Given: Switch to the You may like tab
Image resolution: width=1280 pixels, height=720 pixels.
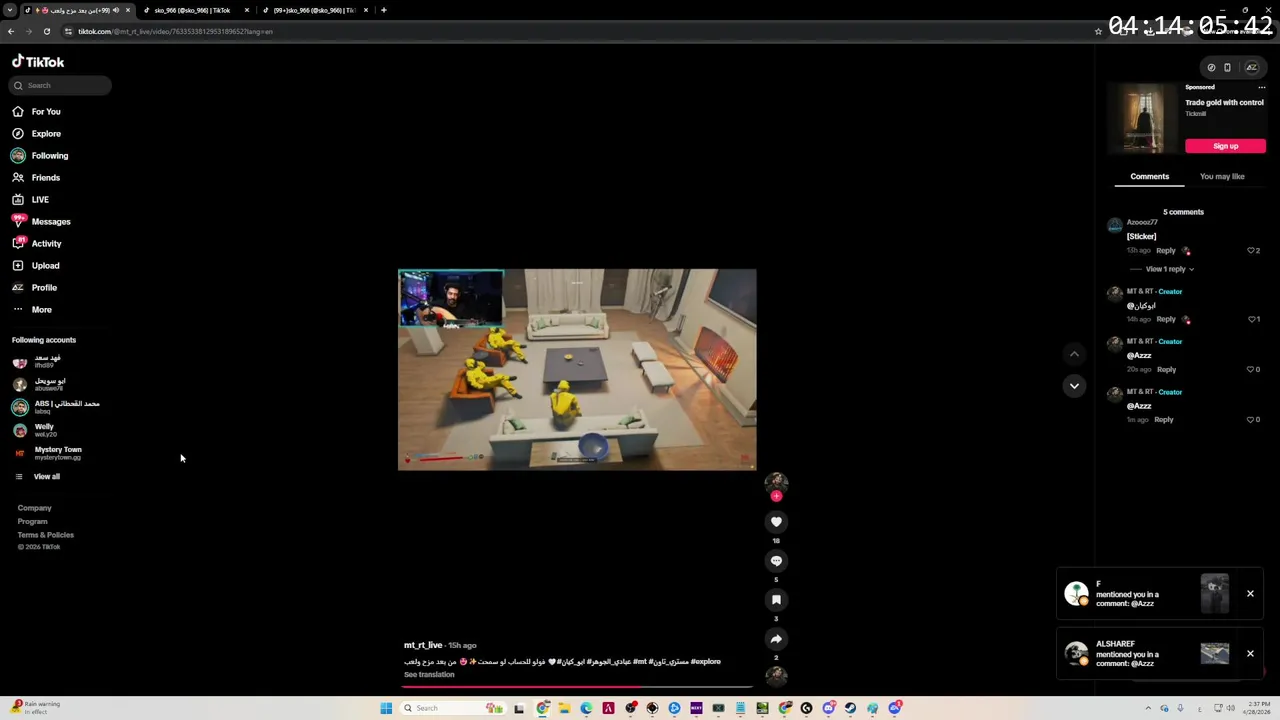Looking at the screenshot, I should pyautogui.click(x=1222, y=177).
